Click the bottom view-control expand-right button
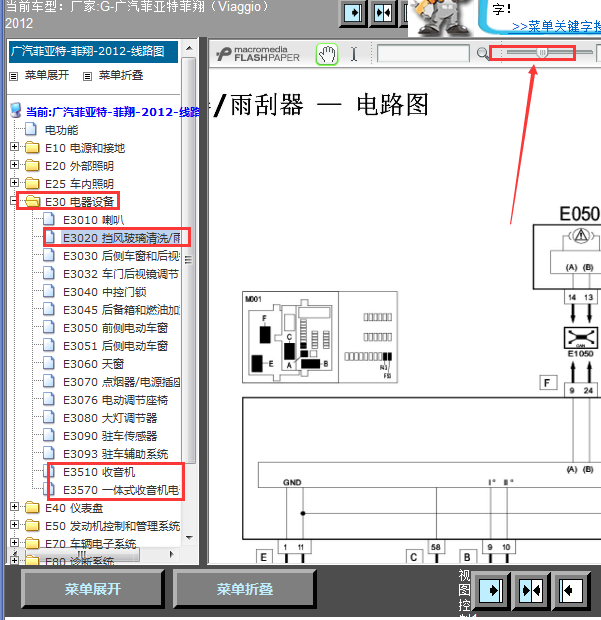Screen dimensions: 601x620 pyautogui.click(x=491, y=591)
